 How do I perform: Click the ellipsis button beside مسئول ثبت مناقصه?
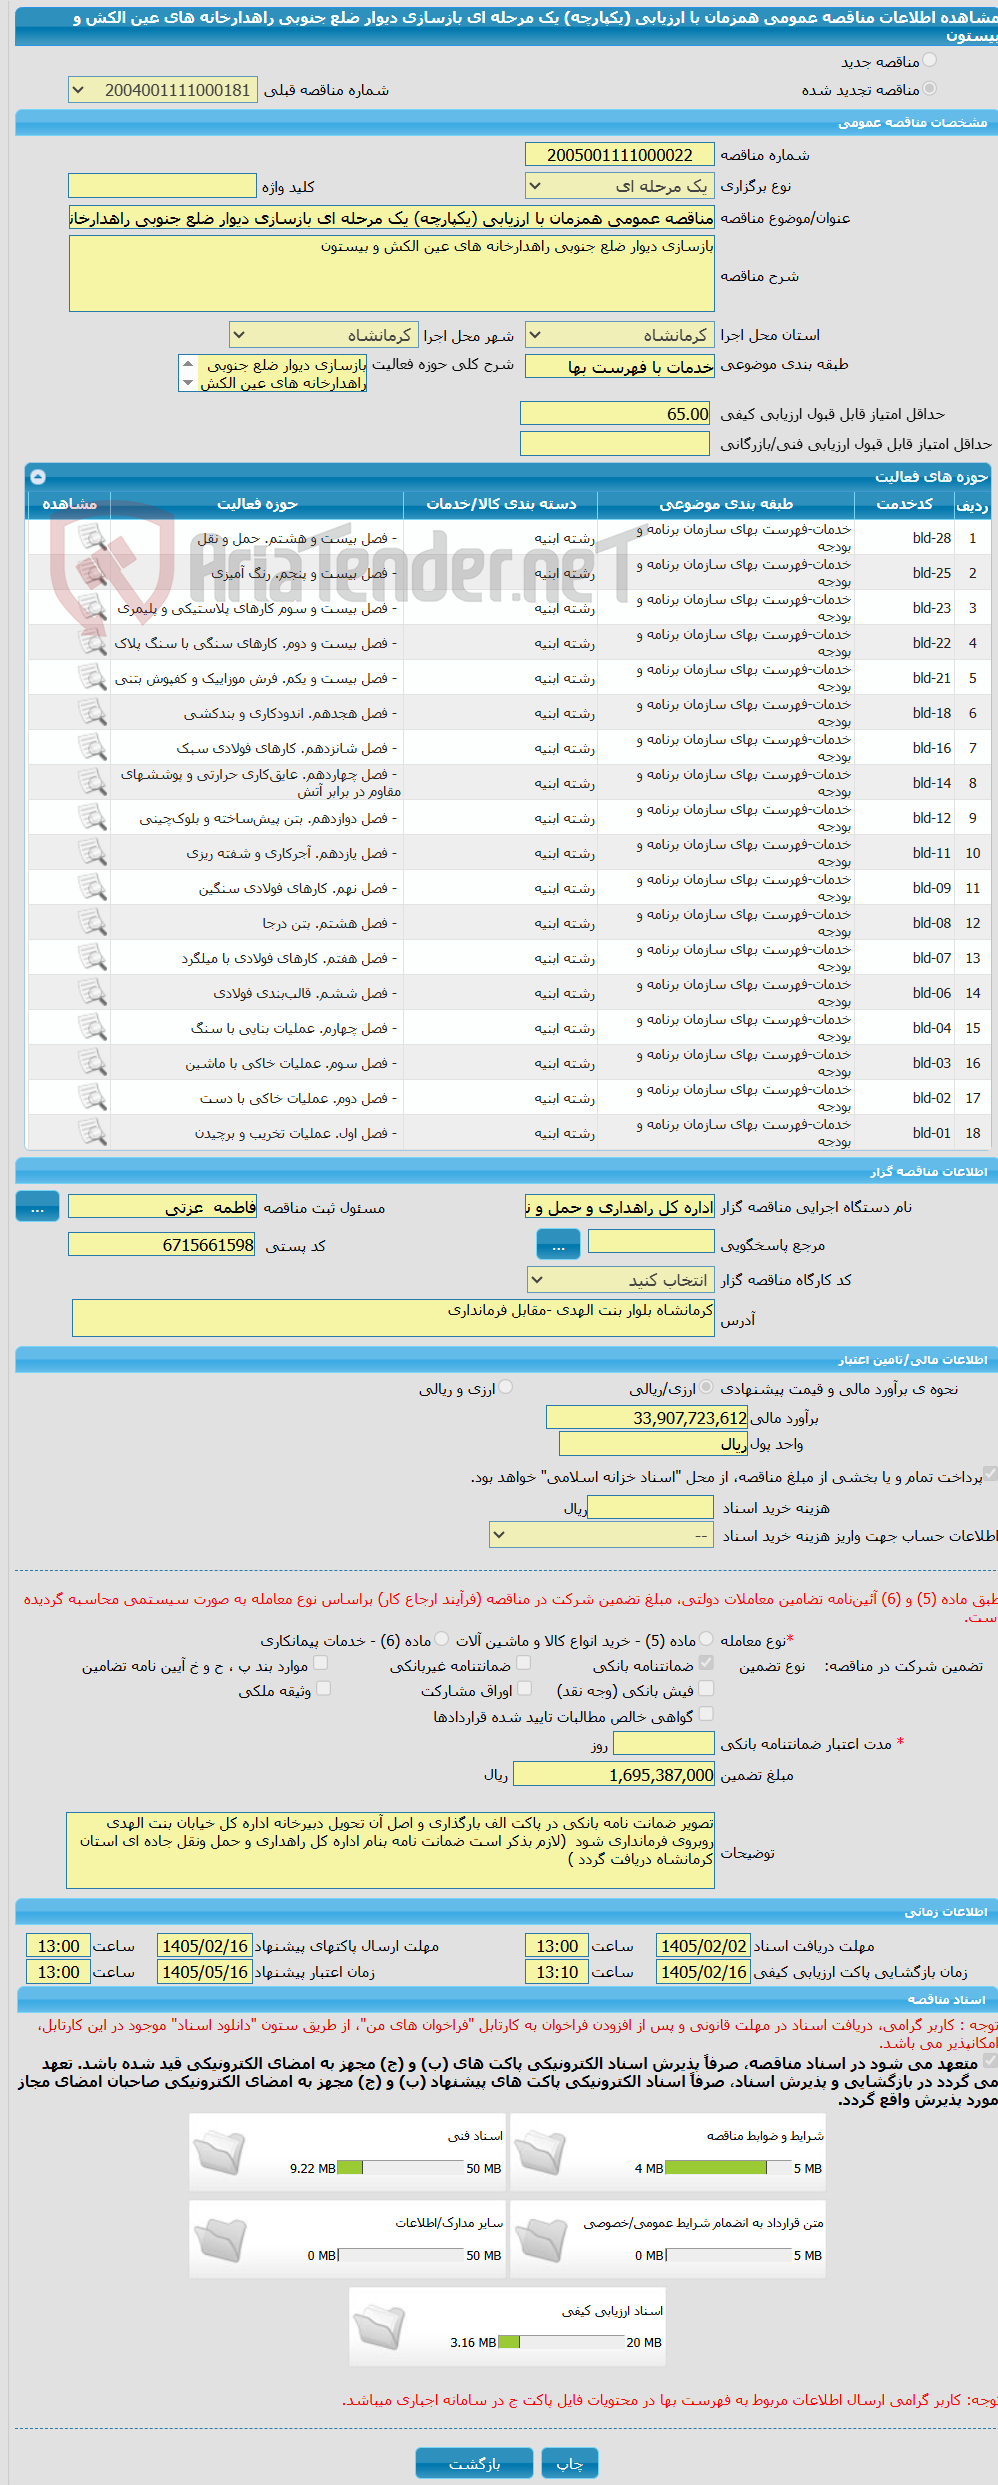pos(37,1207)
